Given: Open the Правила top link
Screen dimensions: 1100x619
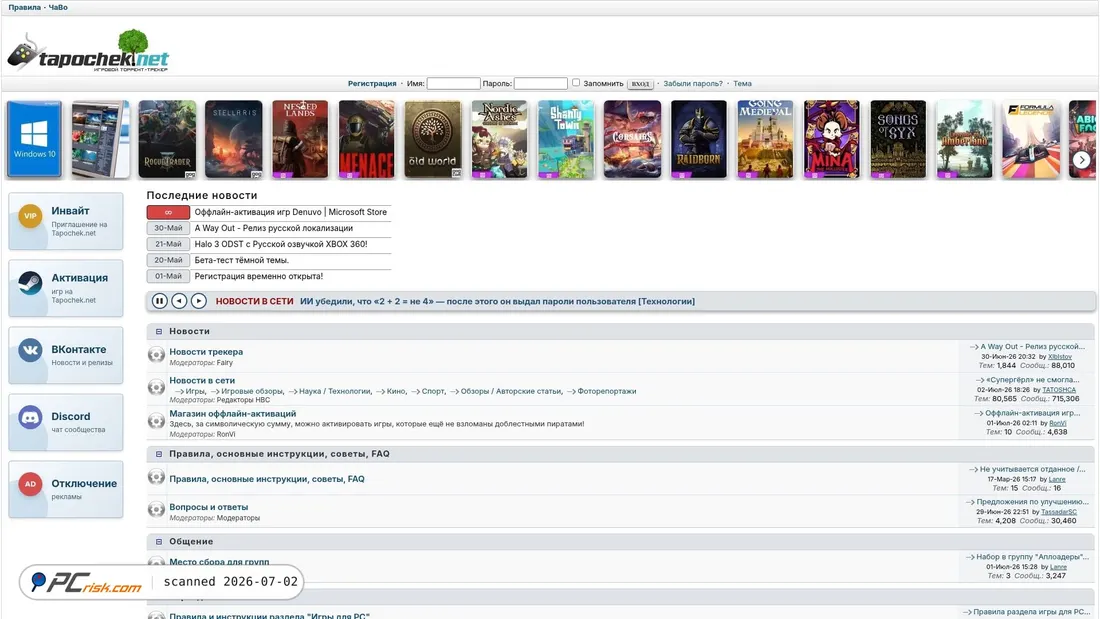Looking at the screenshot, I should click(x=25, y=7).
